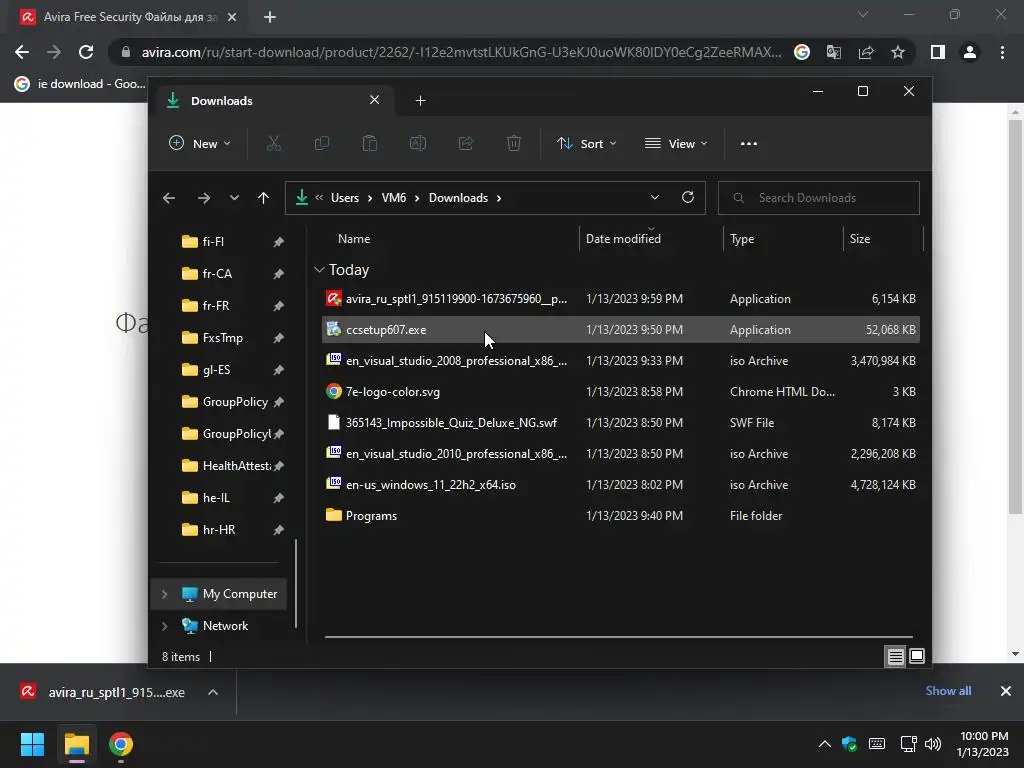Image resolution: width=1024 pixels, height=768 pixels.
Task: Click the Delete trash icon in Explorer
Action: (514, 144)
